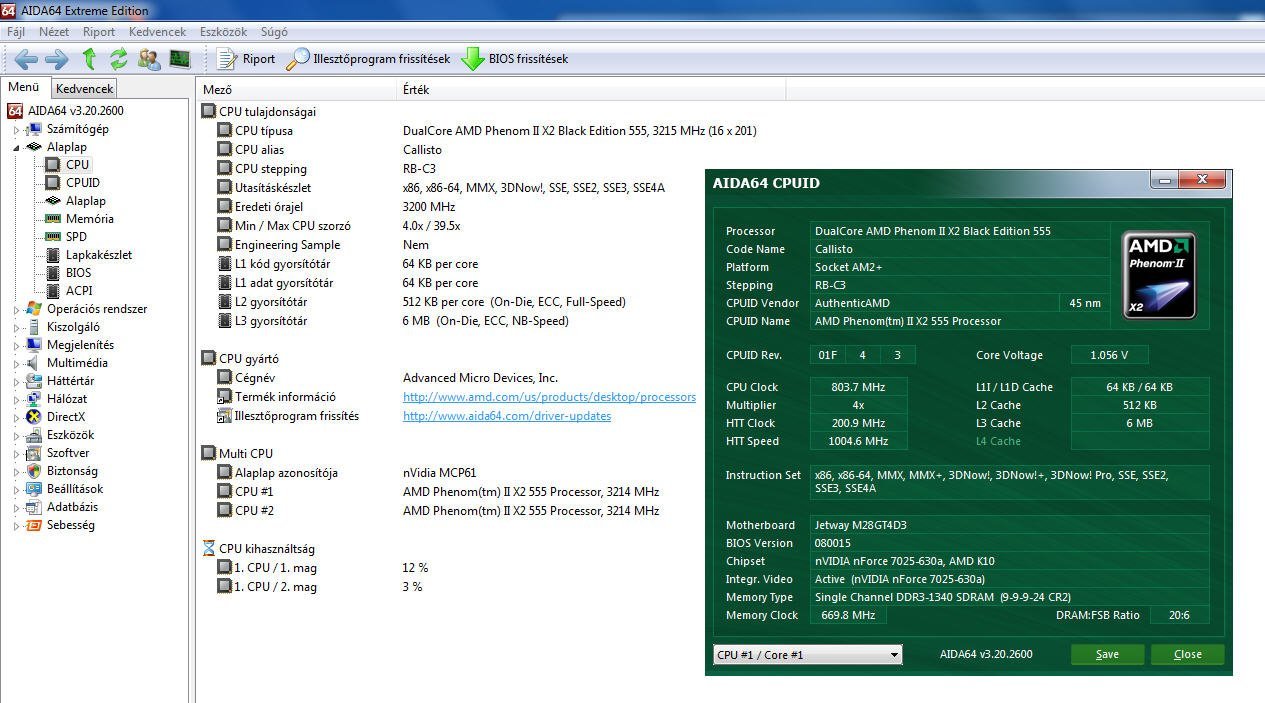Collapse the Alaplap tree node

click(16, 148)
